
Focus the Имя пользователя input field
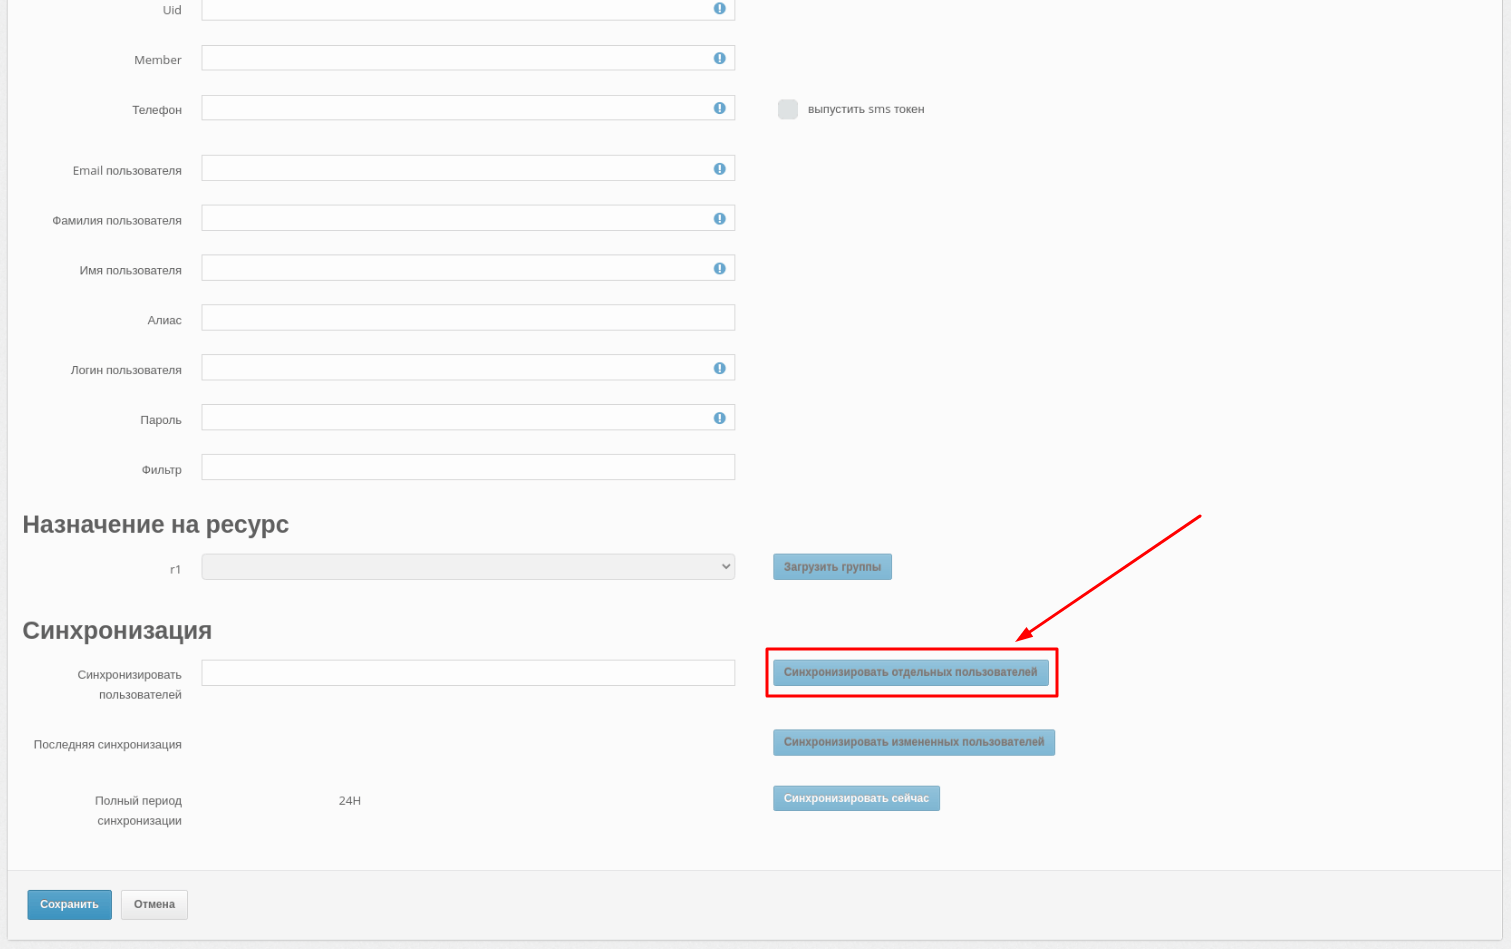point(468,268)
